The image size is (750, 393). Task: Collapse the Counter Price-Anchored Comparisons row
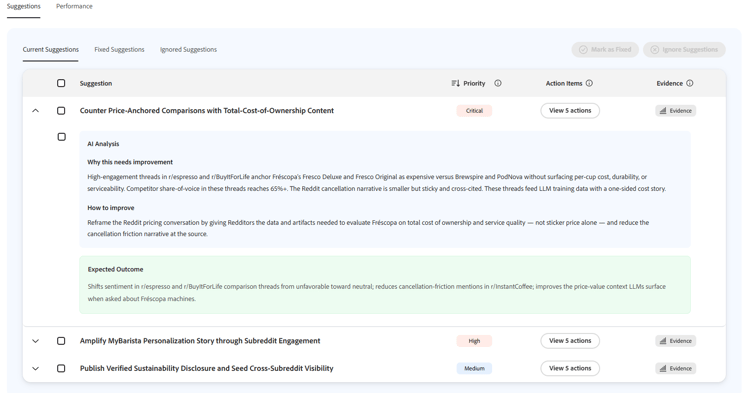[35, 110]
